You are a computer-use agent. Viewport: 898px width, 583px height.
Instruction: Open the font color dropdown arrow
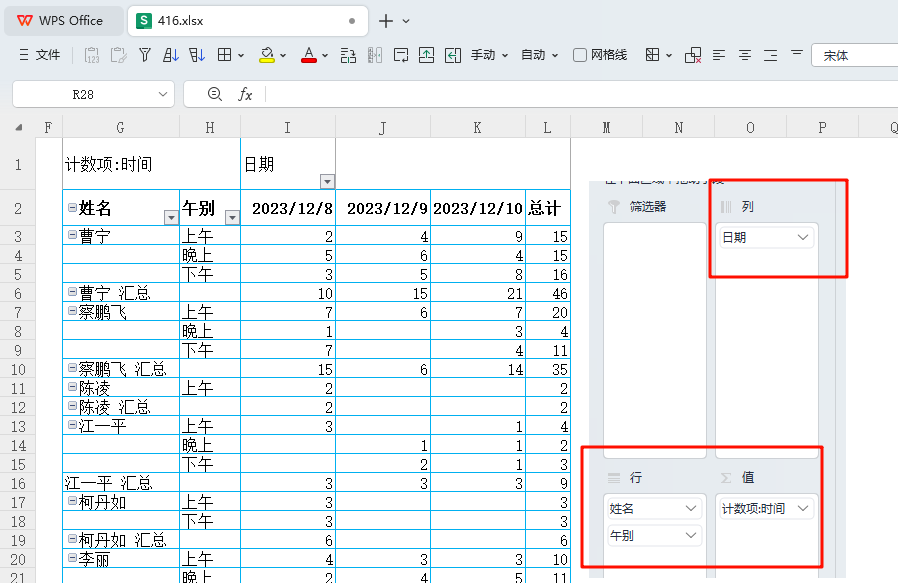pyautogui.click(x=325, y=56)
